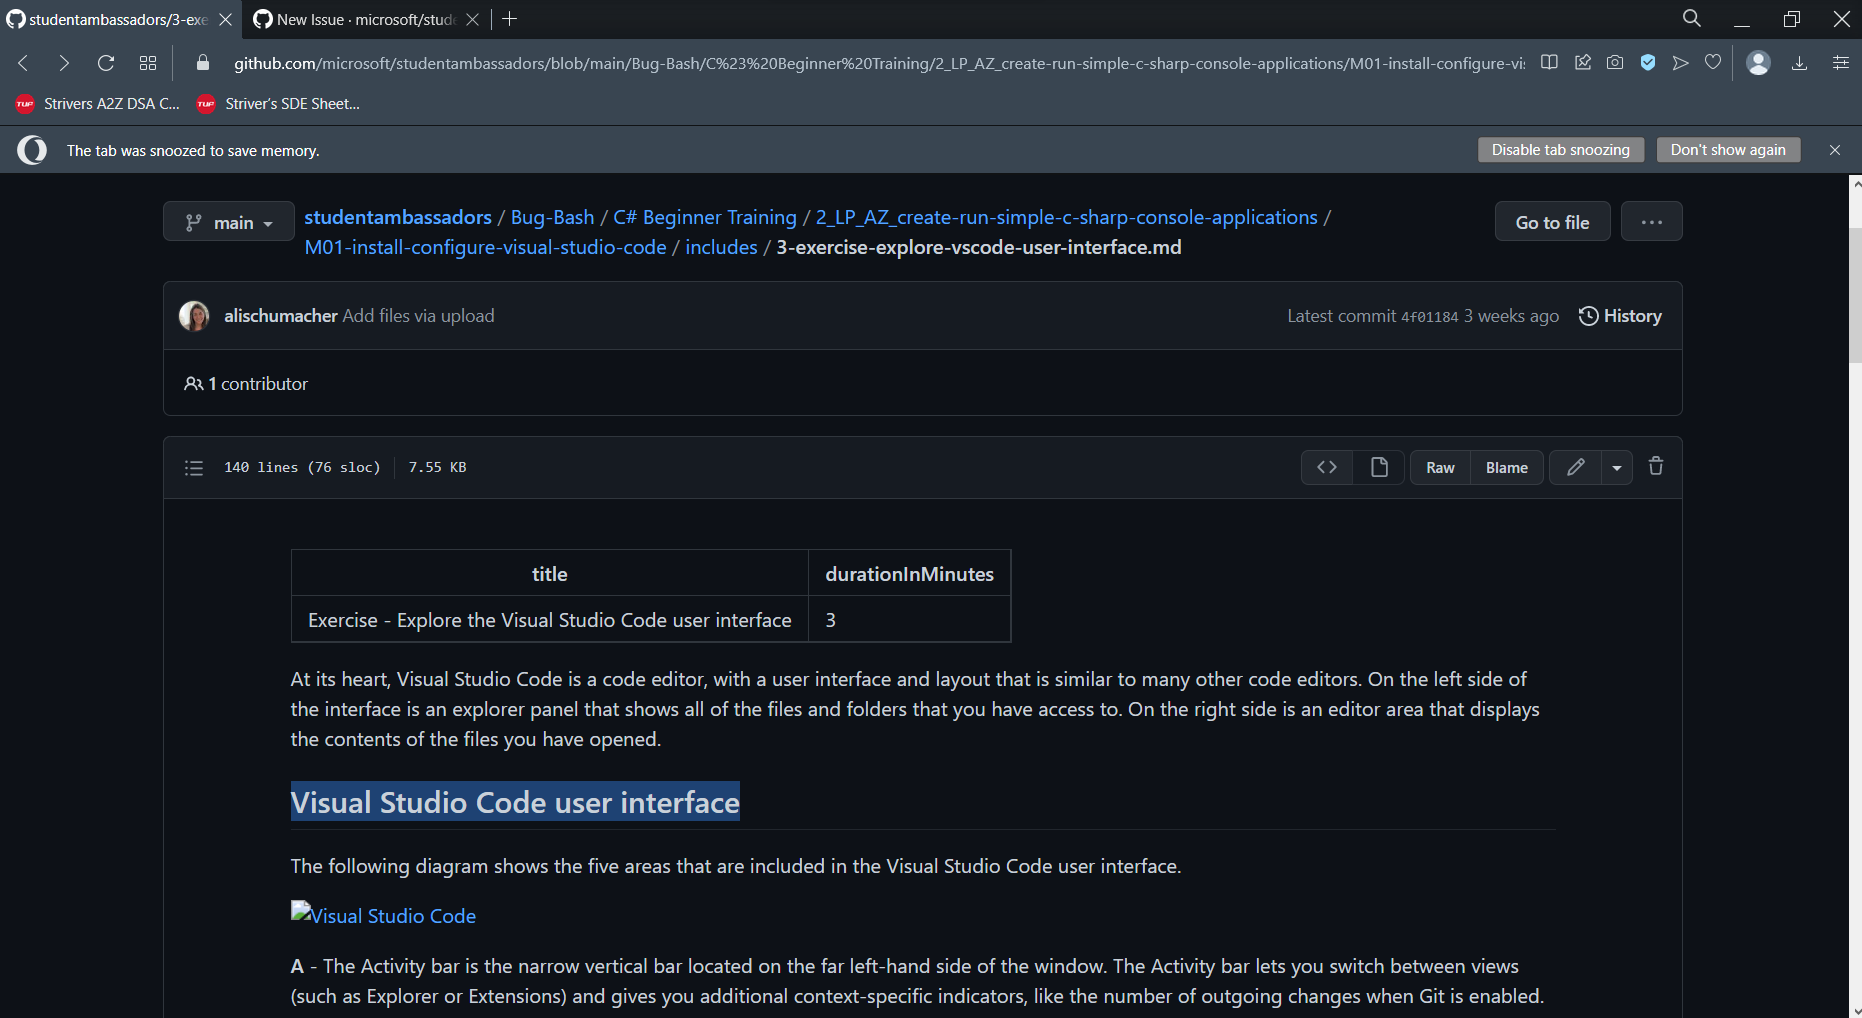Click the Exercise - Explore table cell
The width and height of the screenshot is (1862, 1018).
[550, 620]
